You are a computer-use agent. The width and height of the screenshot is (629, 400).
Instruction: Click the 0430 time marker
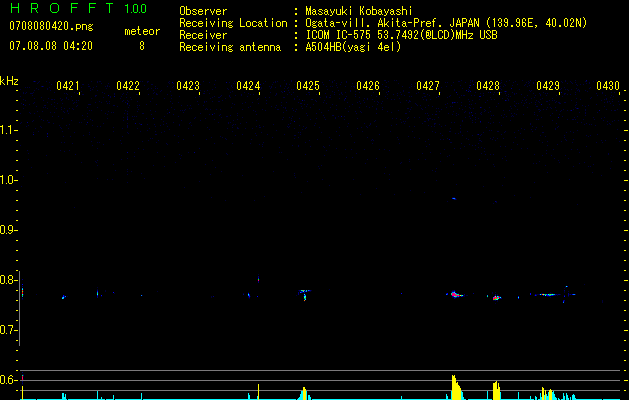click(608, 86)
